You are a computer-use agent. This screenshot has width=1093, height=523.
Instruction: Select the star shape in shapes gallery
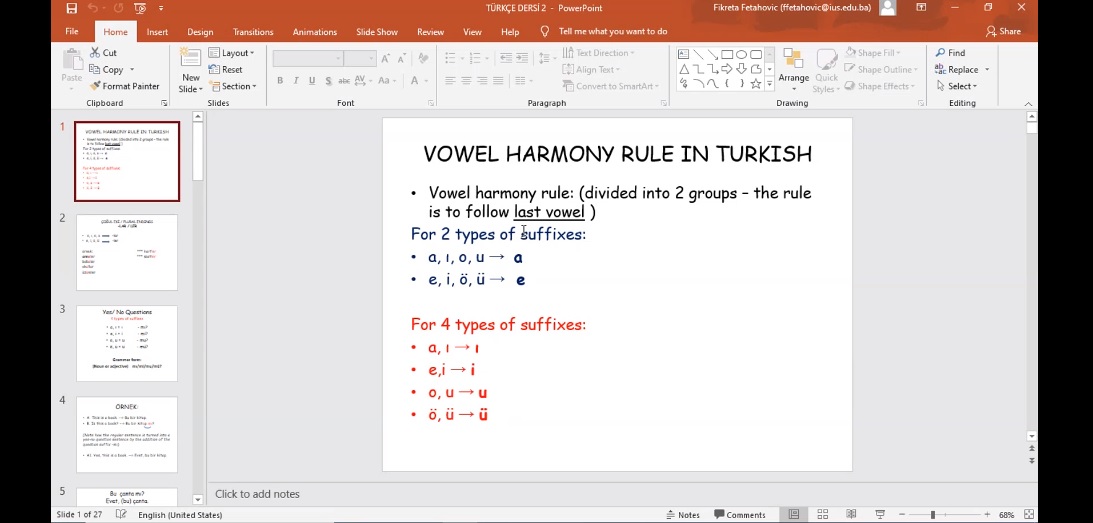[756, 85]
